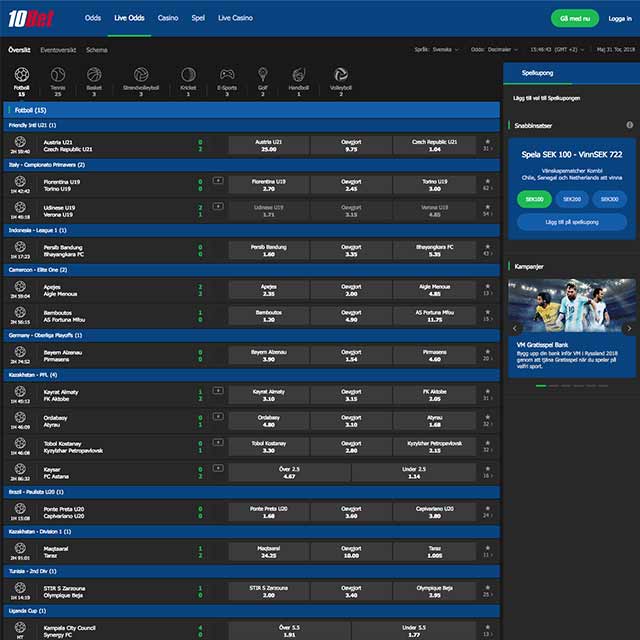Open the Casino top navigation tab
This screenshot has height=640, width=640.
click(168, 18)
